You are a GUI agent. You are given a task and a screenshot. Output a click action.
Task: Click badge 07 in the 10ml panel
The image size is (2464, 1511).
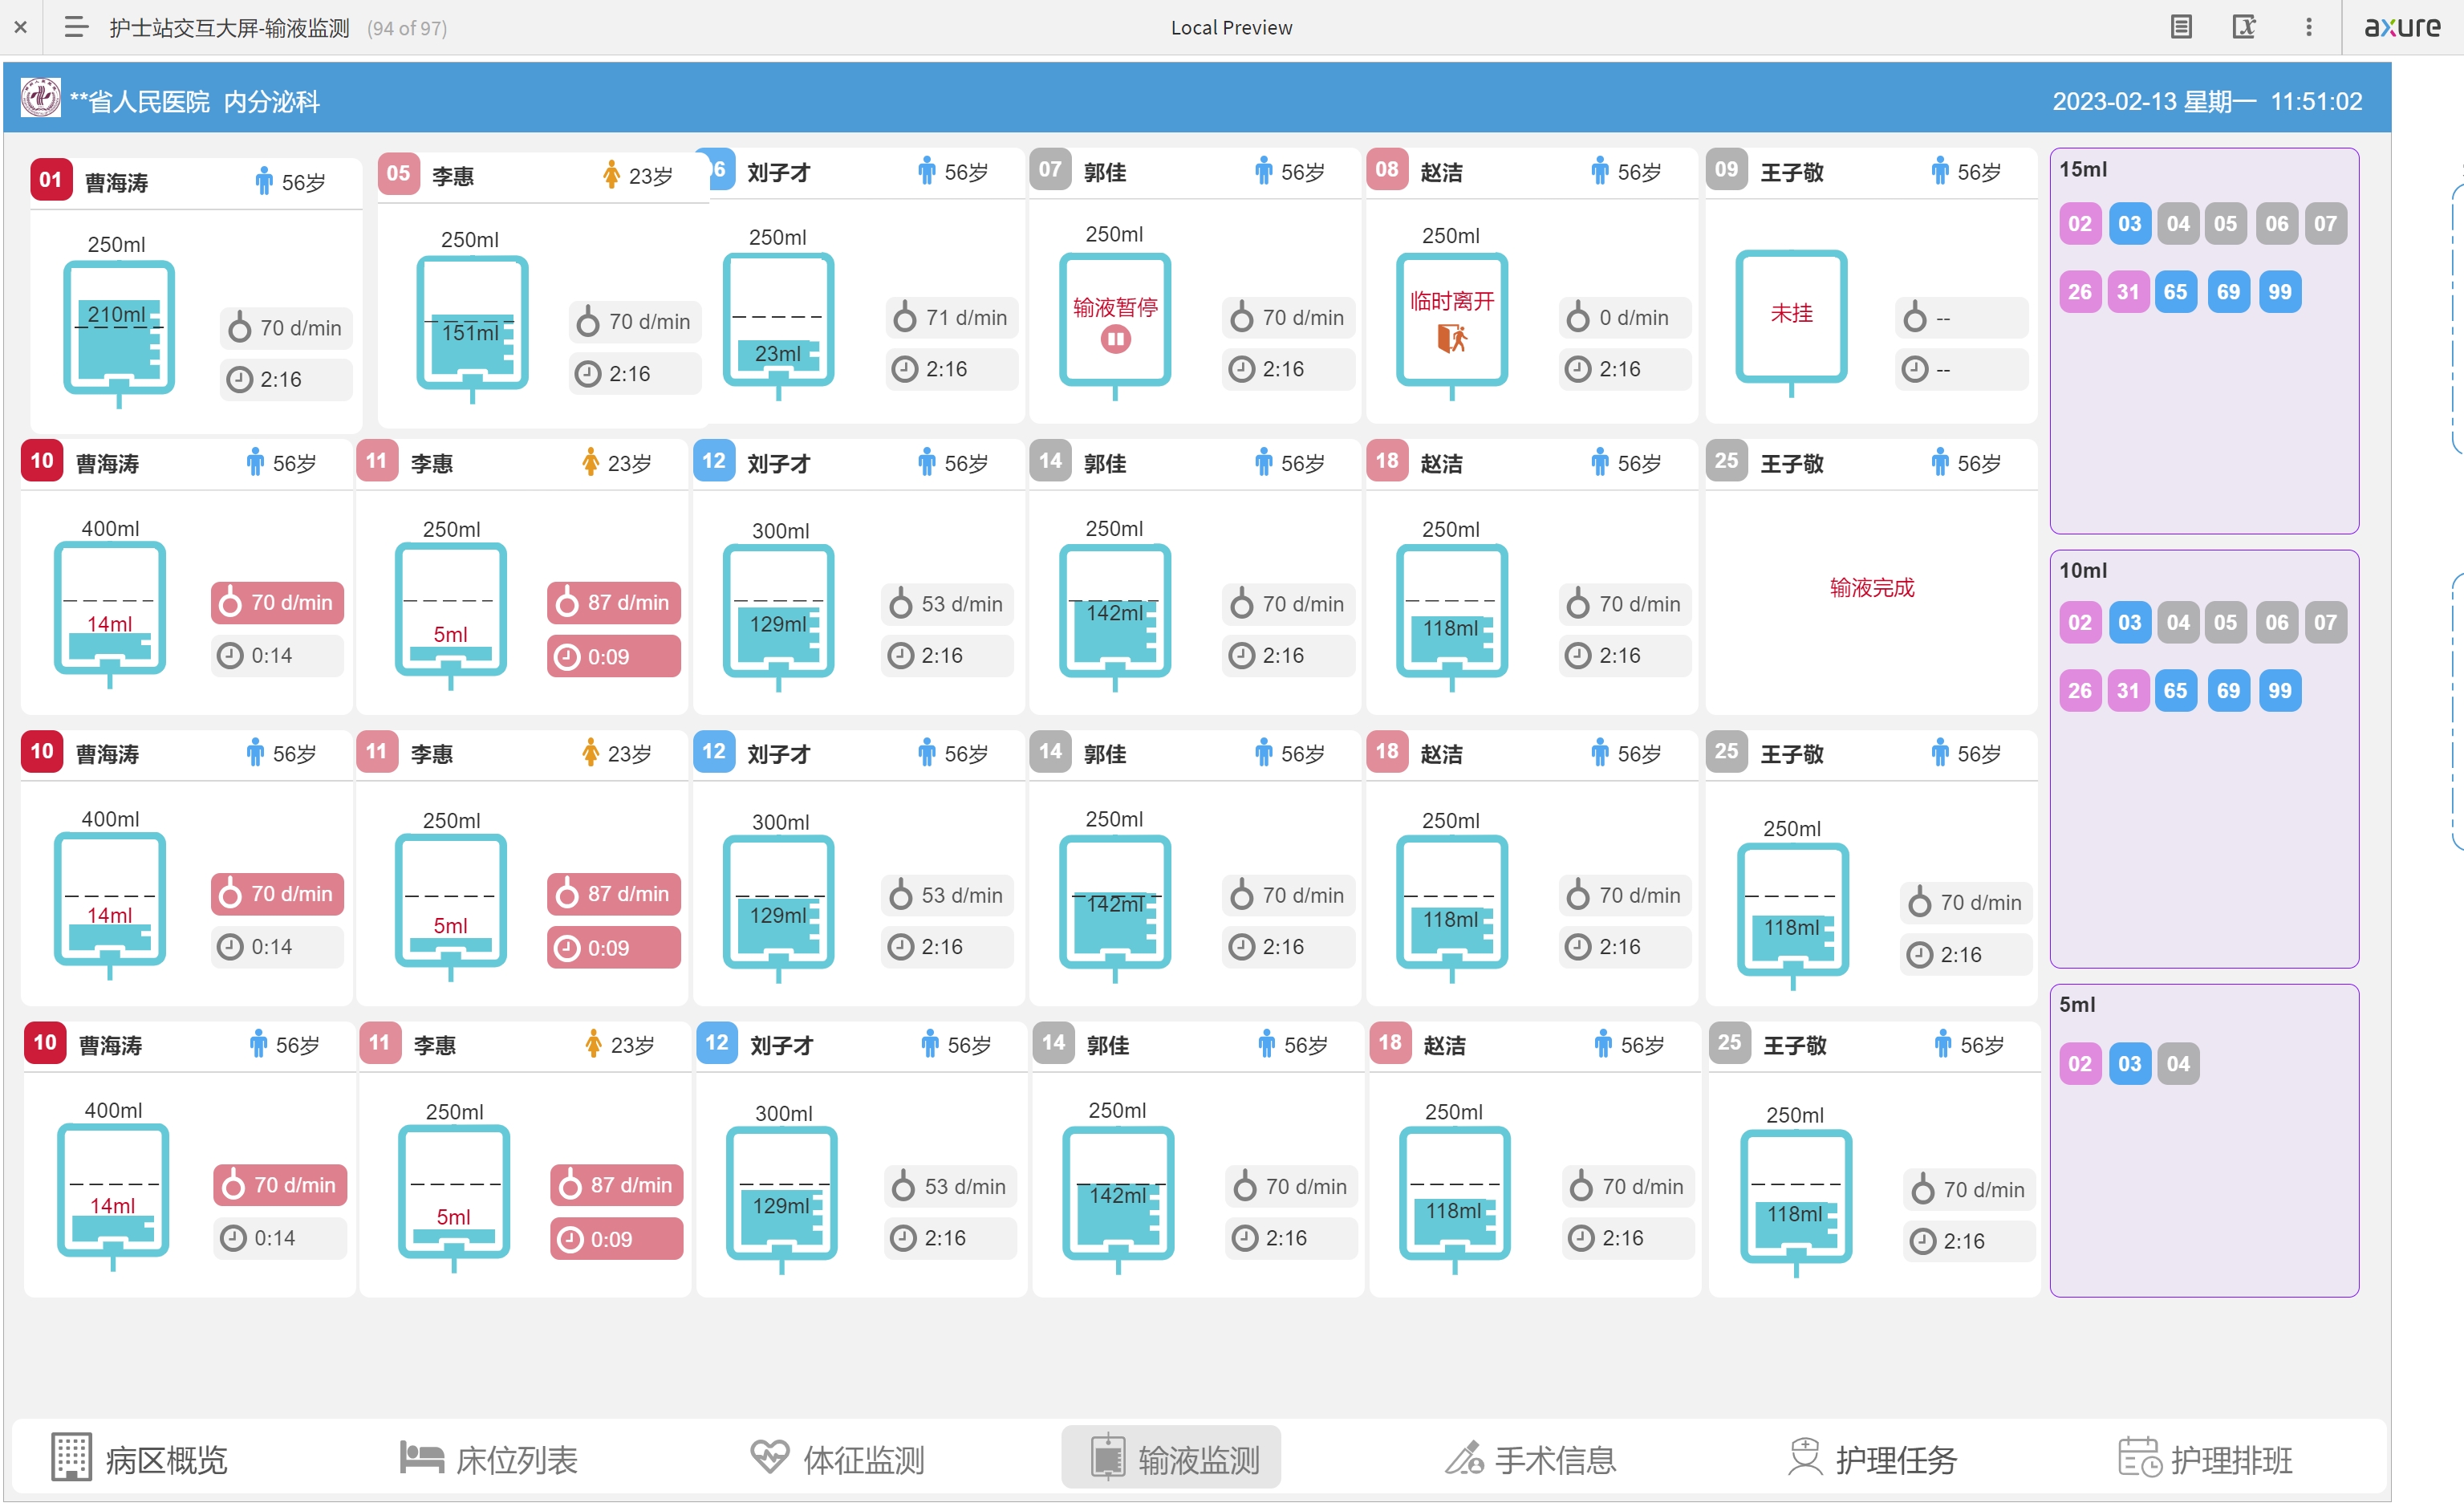(x=2325, y=623)
